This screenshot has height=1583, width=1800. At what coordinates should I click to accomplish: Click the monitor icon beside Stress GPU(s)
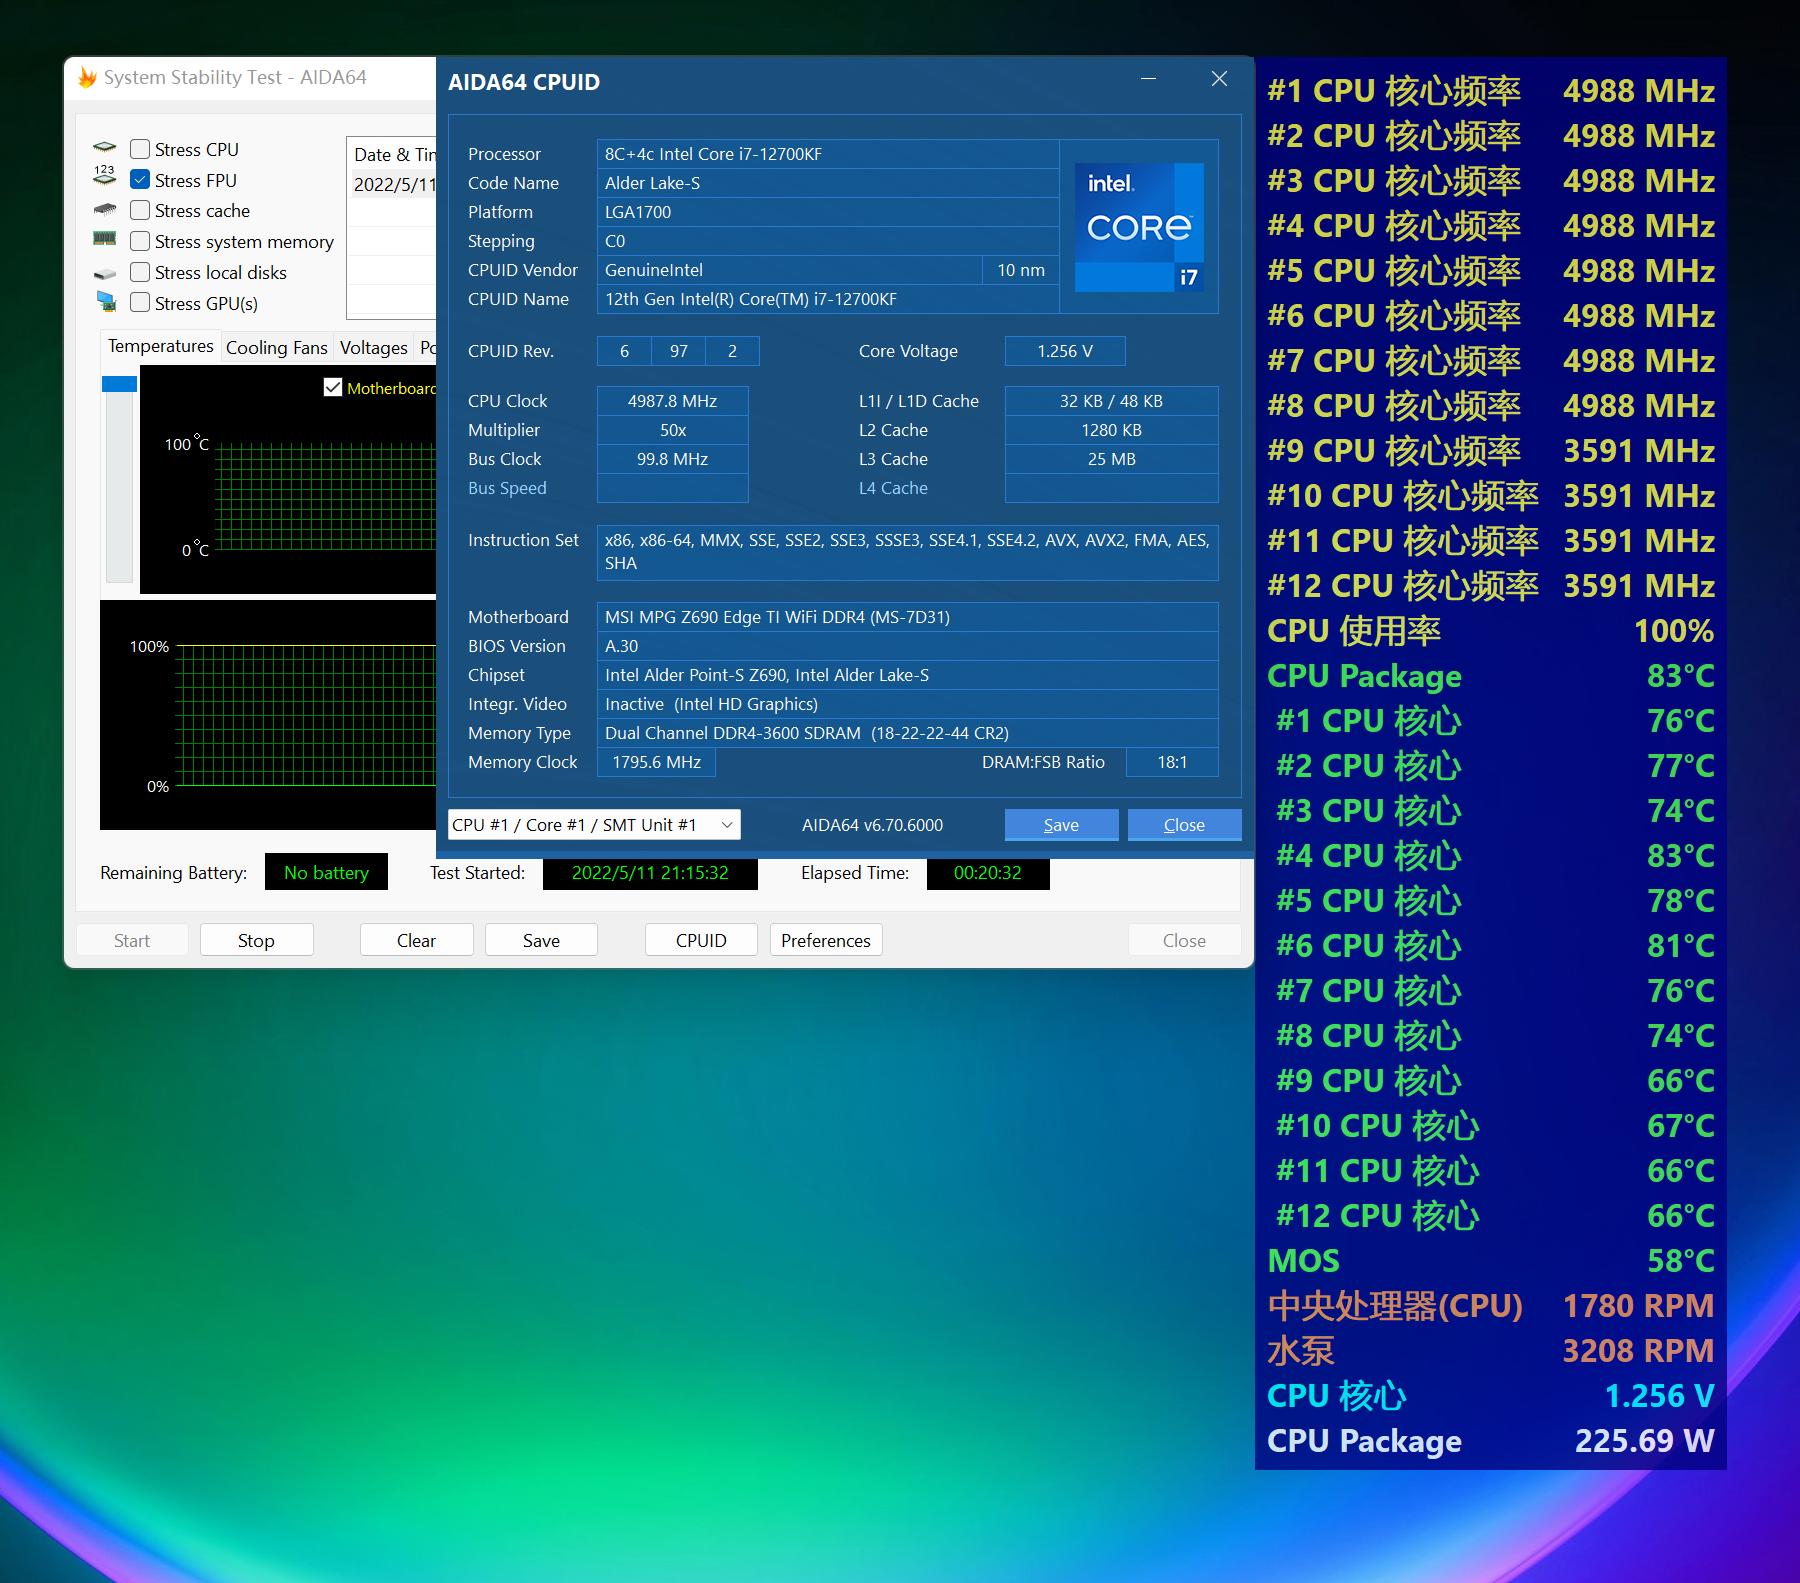[x=105, y=302]
